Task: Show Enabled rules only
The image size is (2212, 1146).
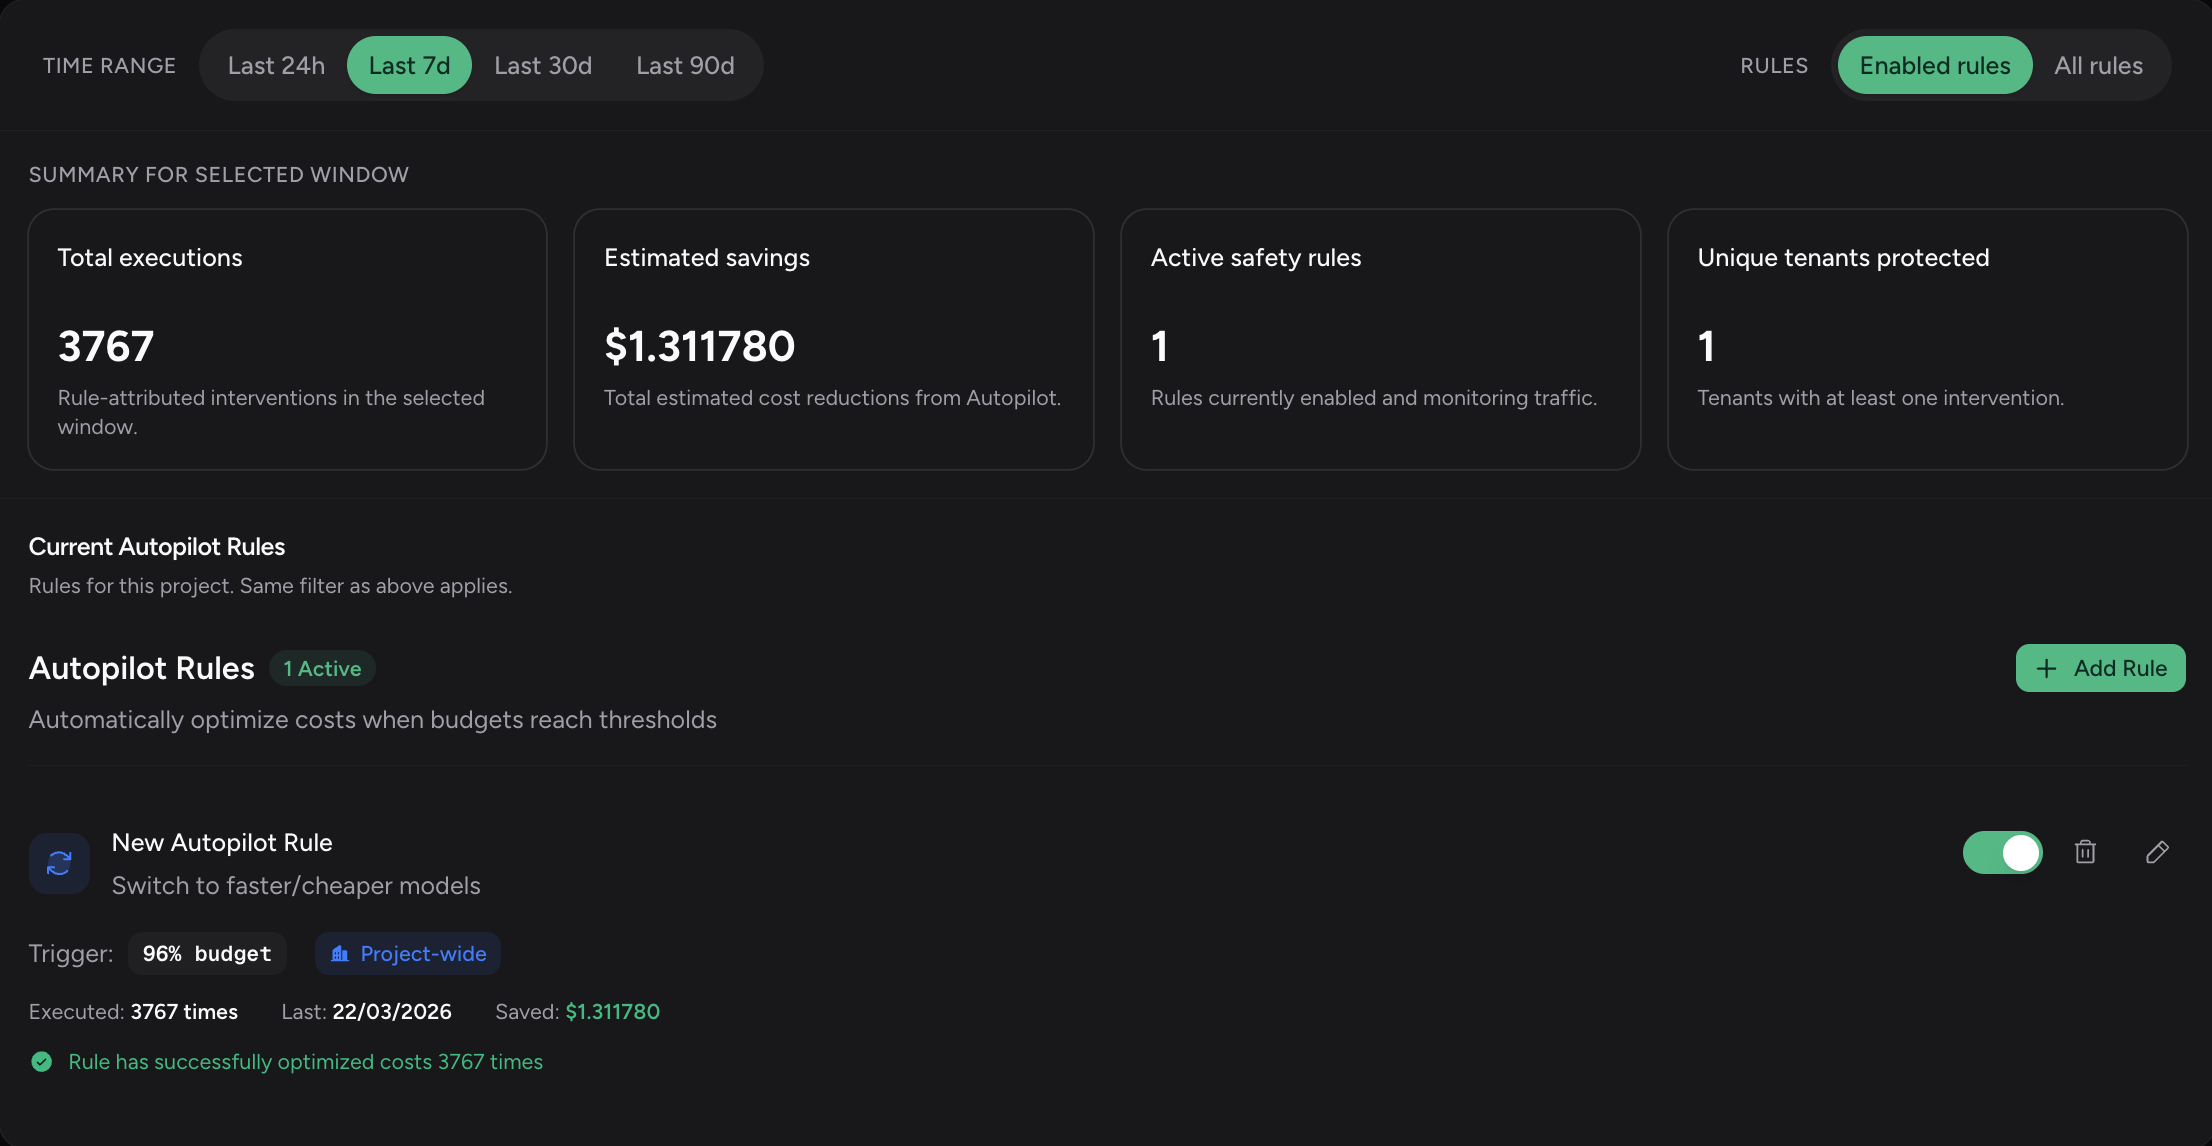Action: [x=1934, y=66]
